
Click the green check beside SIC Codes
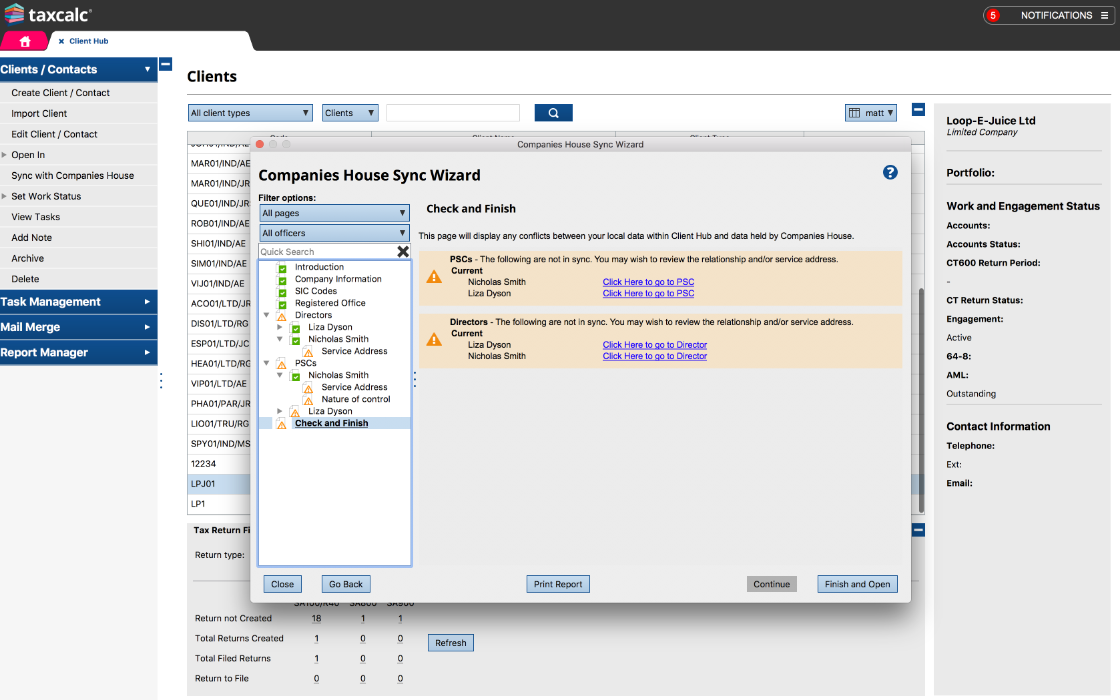tap(282, 291)
